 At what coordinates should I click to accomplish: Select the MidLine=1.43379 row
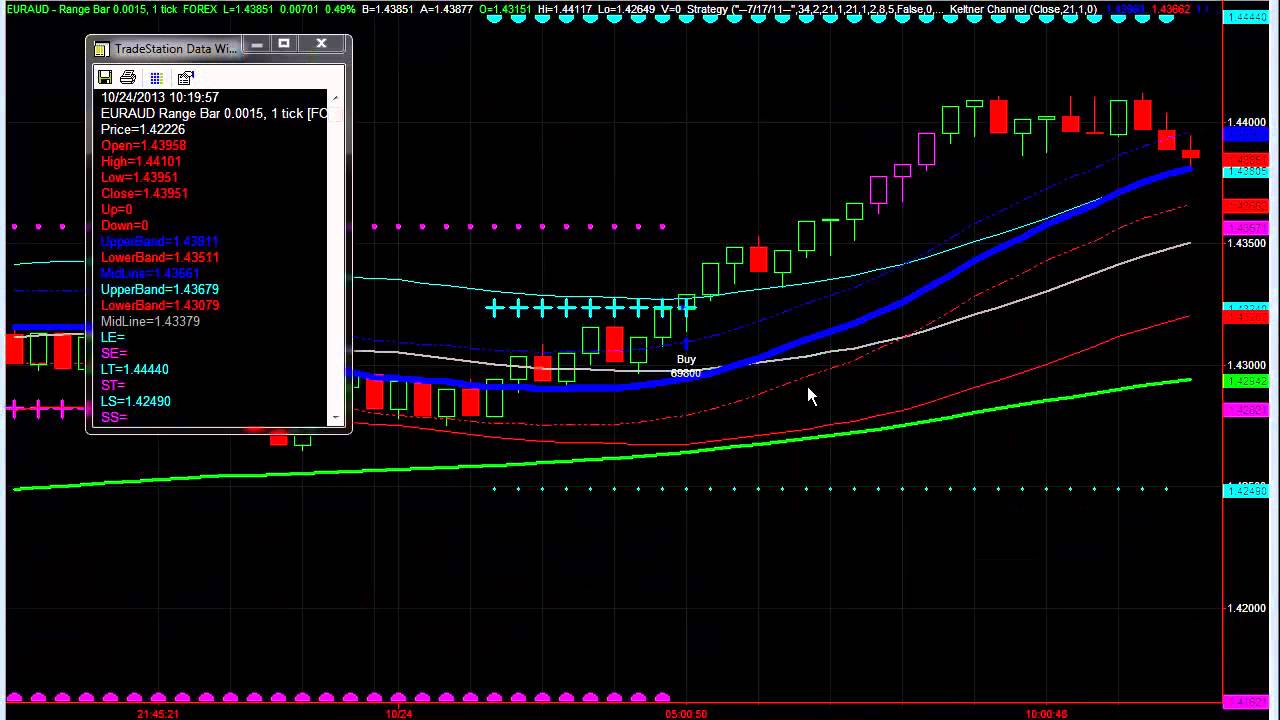click(150, 321)
